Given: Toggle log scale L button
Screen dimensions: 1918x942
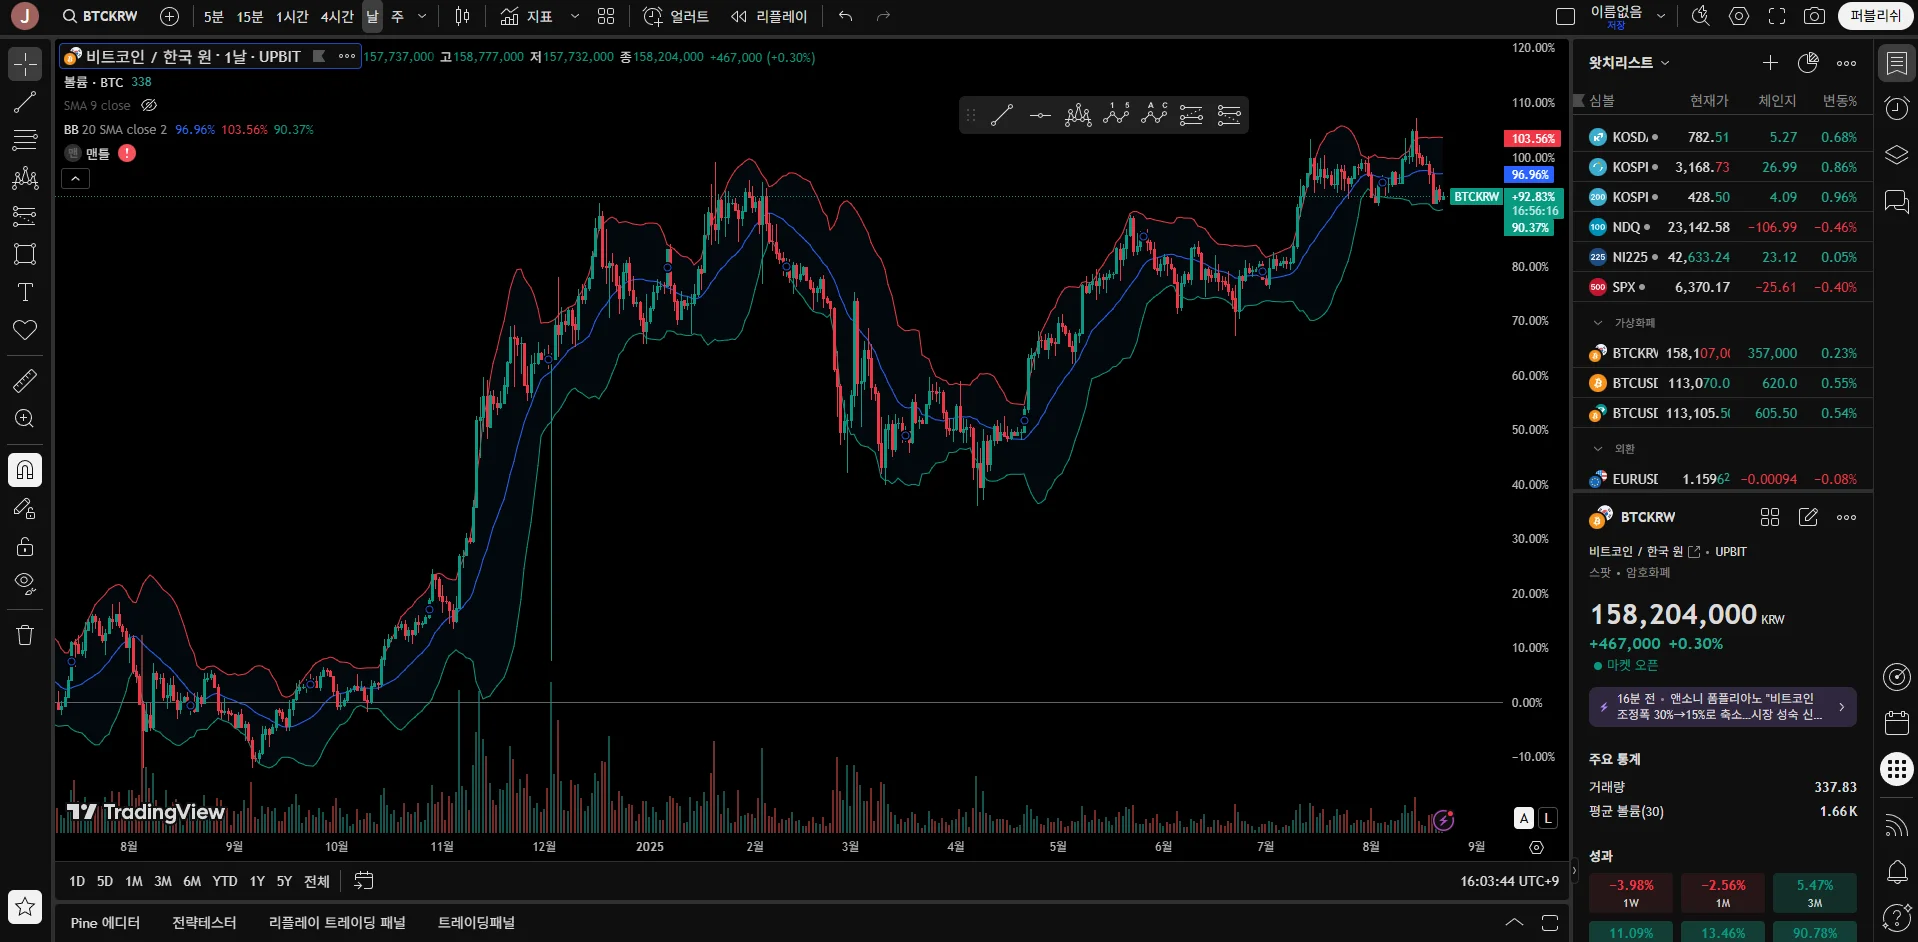Looking at the screenshot, I should pyautogui.click(x=1548, y=818).
